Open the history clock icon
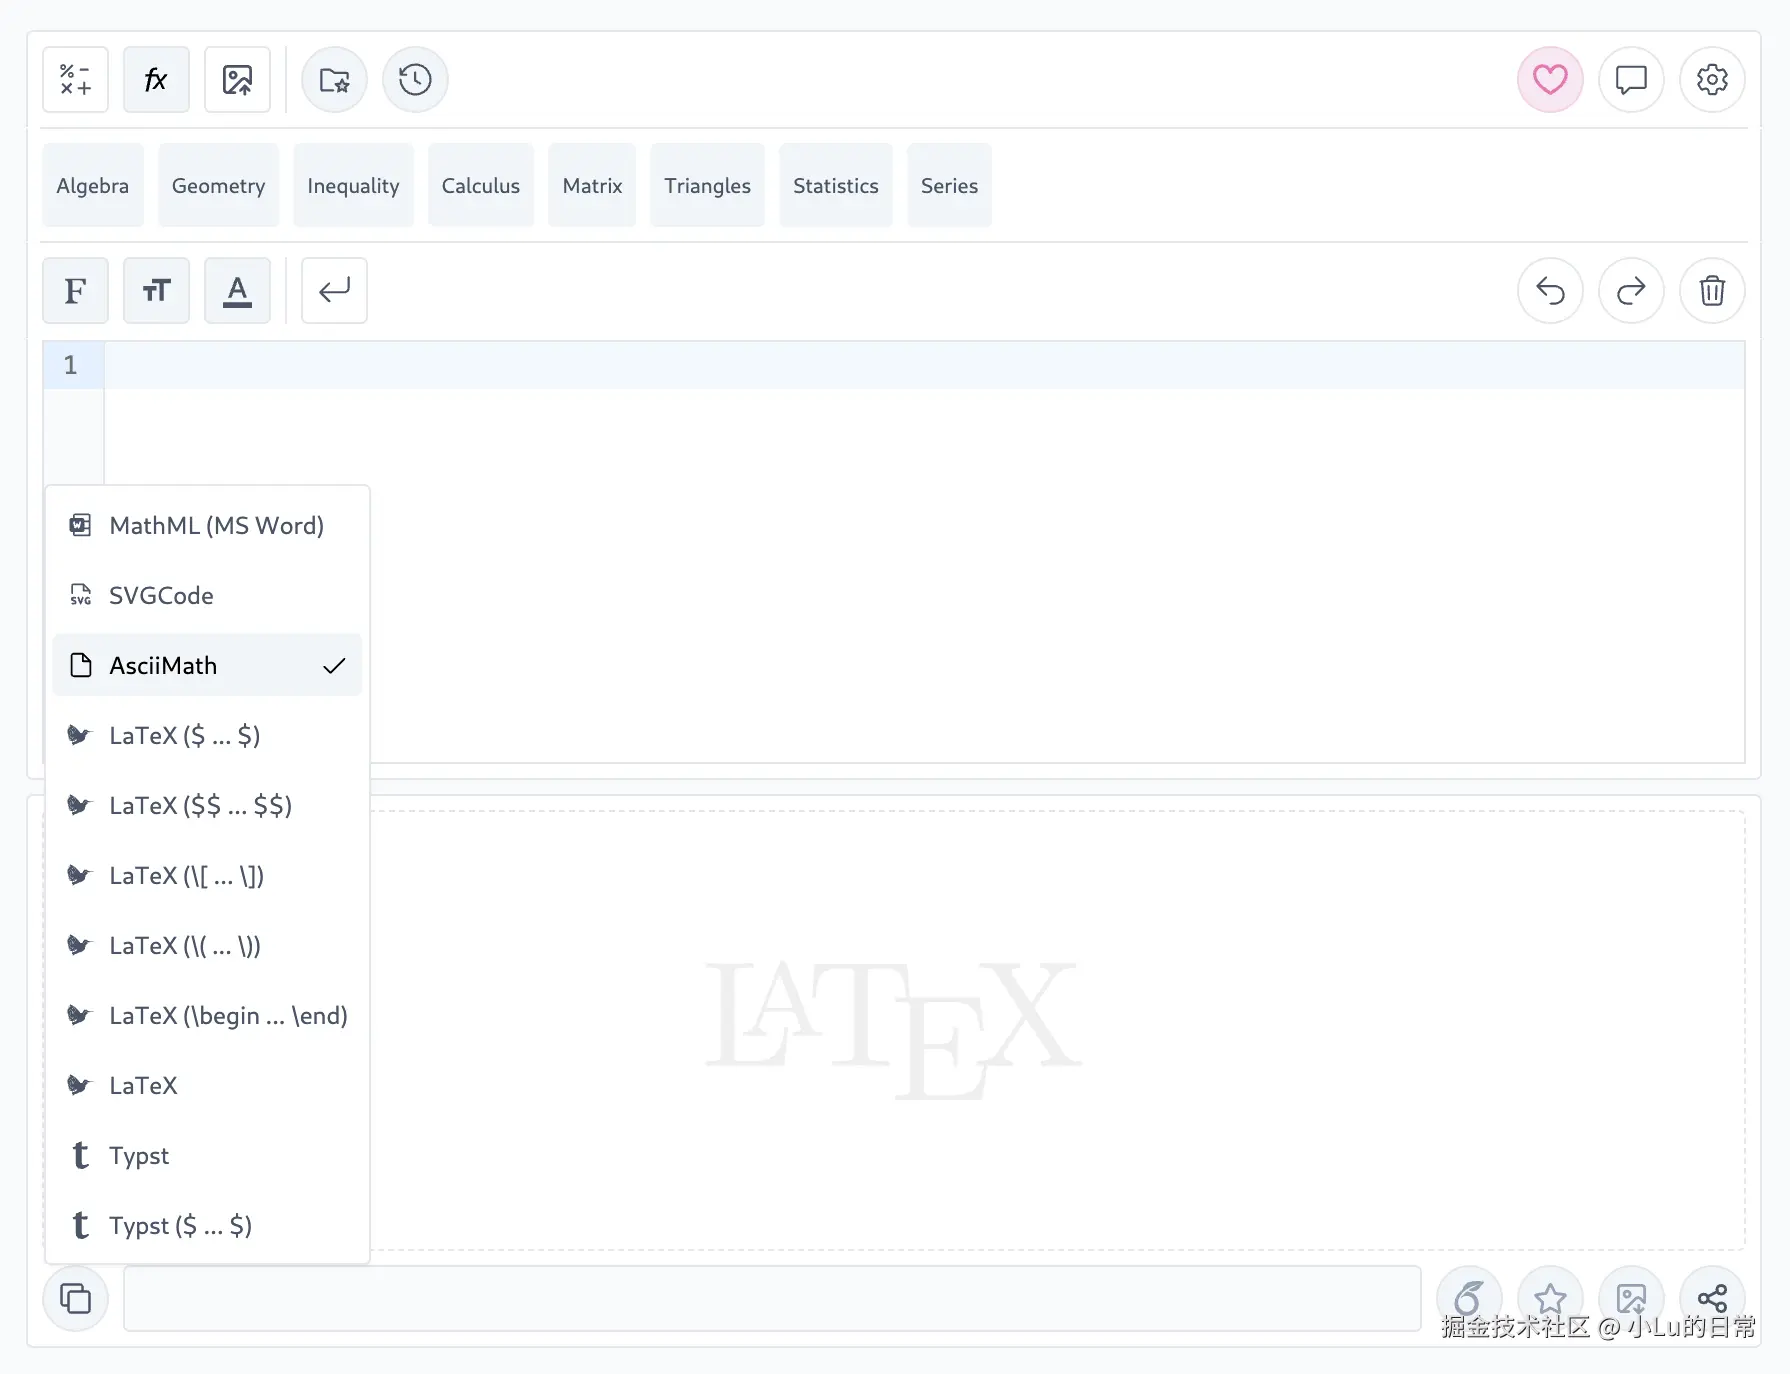This screenshot has width=1790, height=1374. (x=415, y=80)
